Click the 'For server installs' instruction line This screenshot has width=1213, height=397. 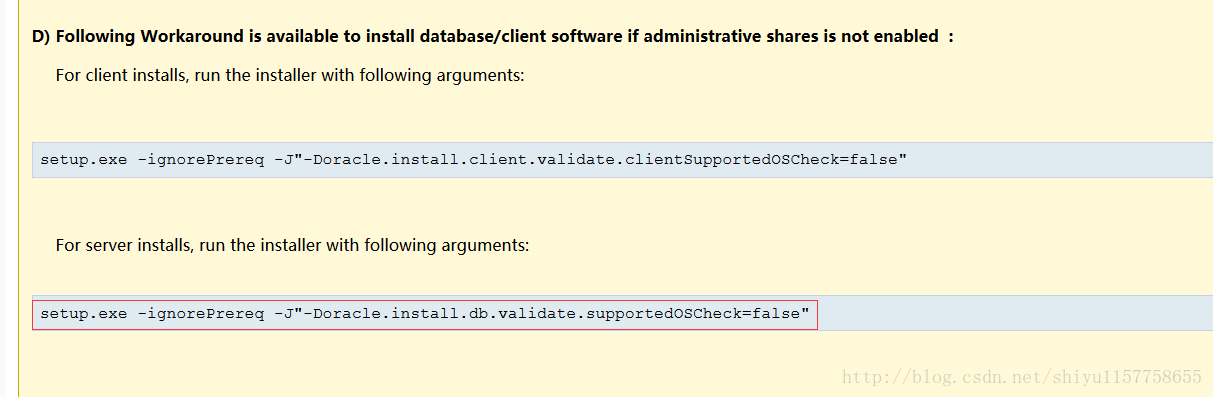[x=292, y=244]
